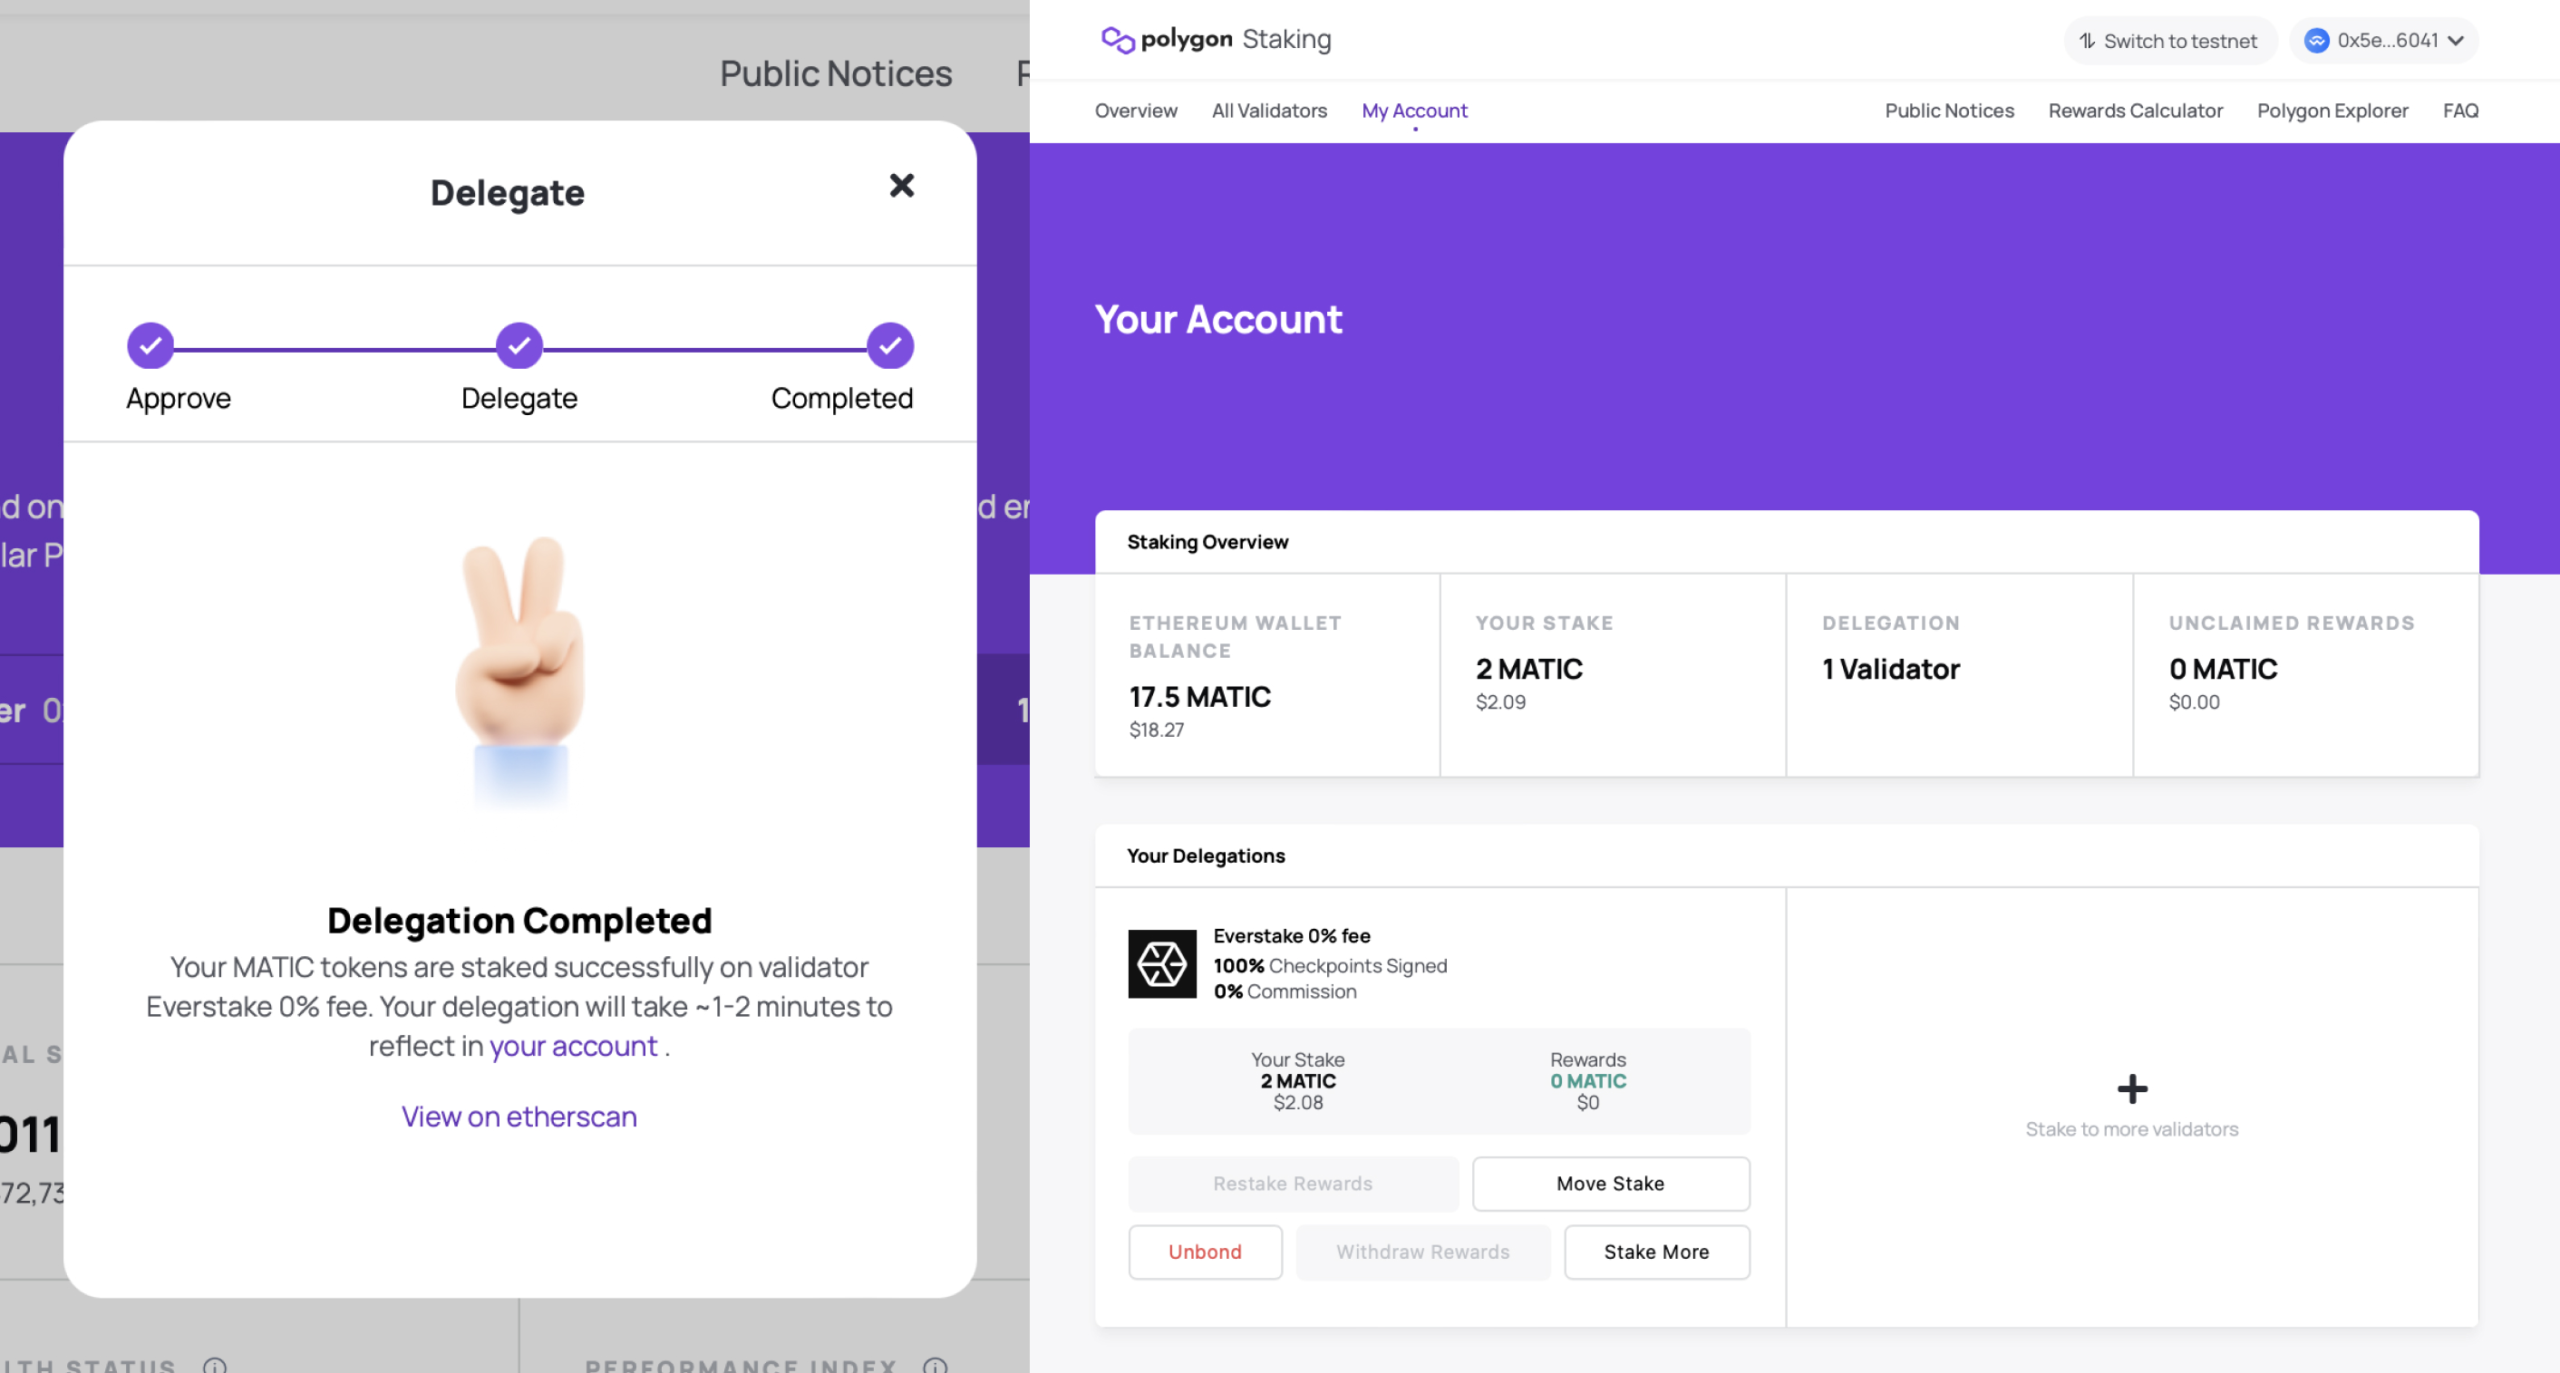Image resolution: width=2560 pixels, height=1373 pixels.
Task: Open Public Notices in right window nav
Action: point(1949,110)
